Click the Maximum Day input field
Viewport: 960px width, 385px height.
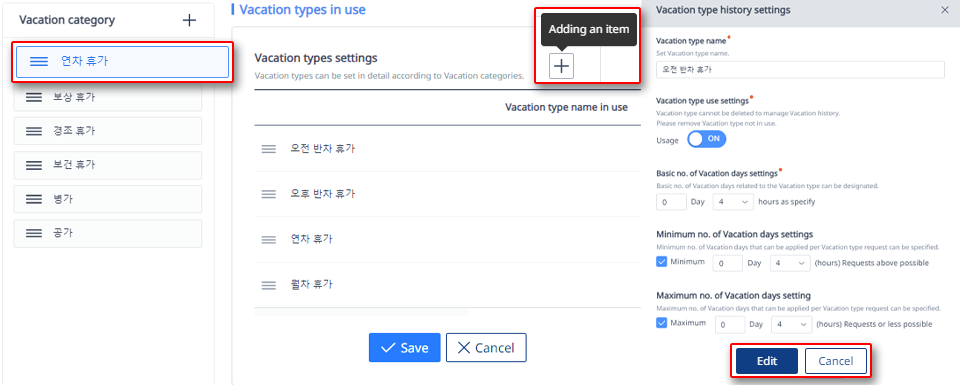tap(729, 324)
